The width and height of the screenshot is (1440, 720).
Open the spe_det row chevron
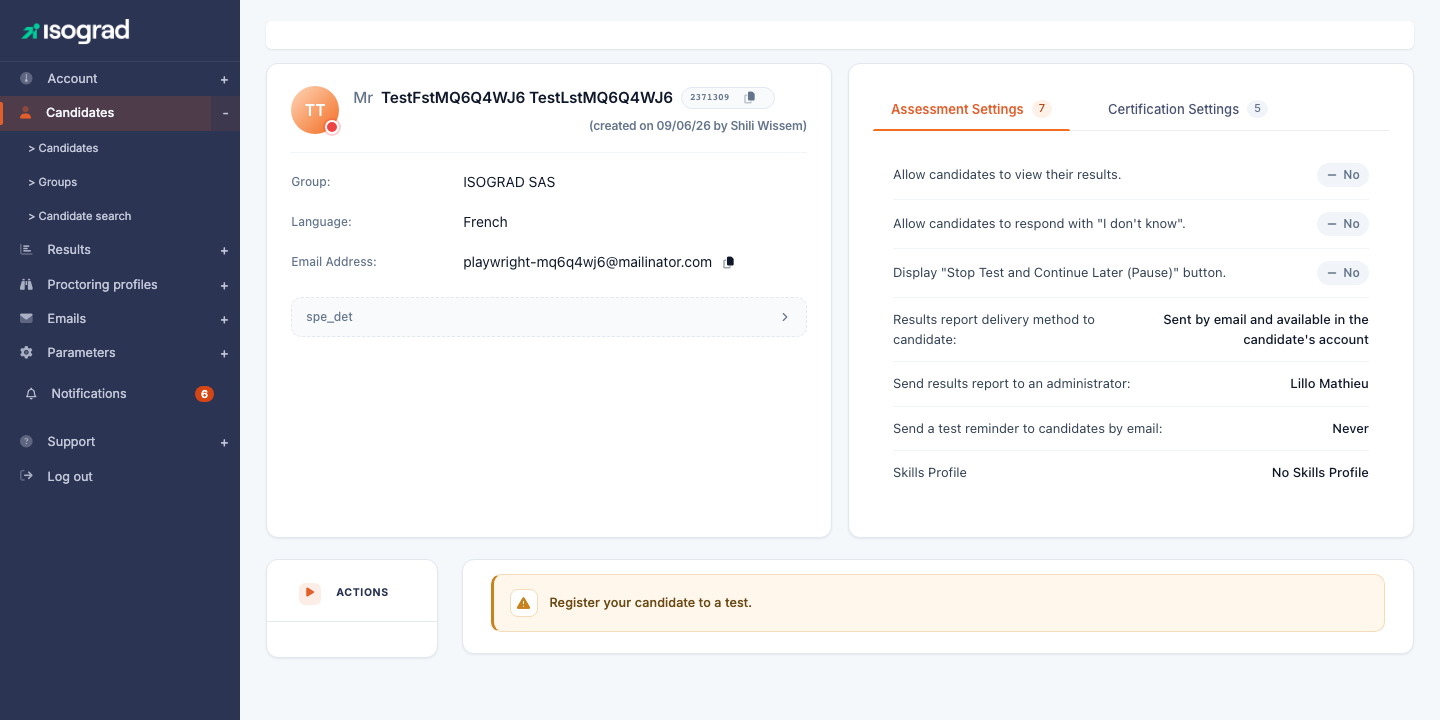tap(784, 317)
